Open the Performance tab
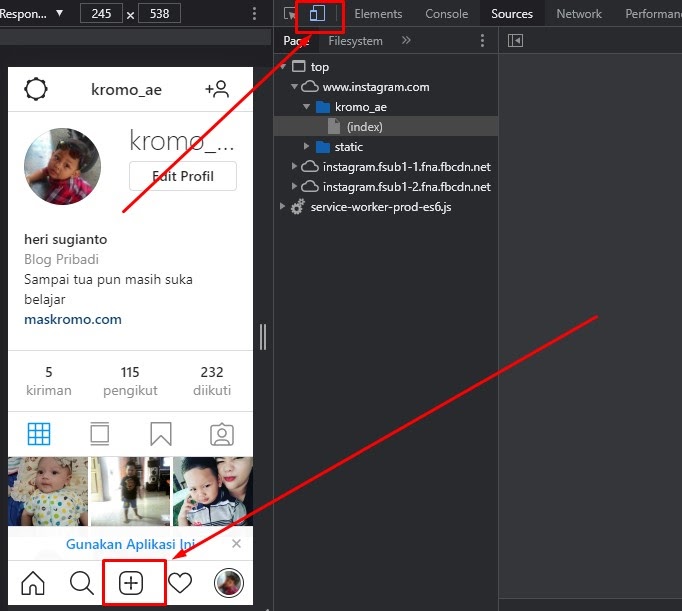 coord(653,14)
